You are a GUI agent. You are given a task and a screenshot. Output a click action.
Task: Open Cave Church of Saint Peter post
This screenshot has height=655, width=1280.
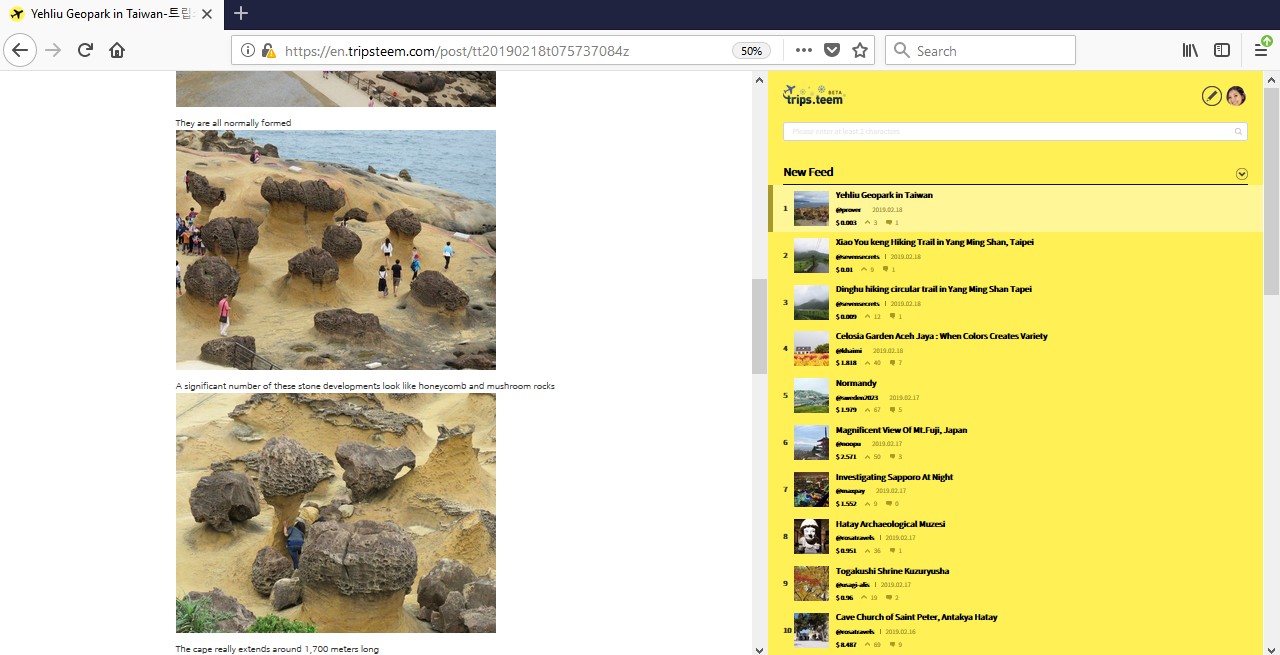point(917,617)
